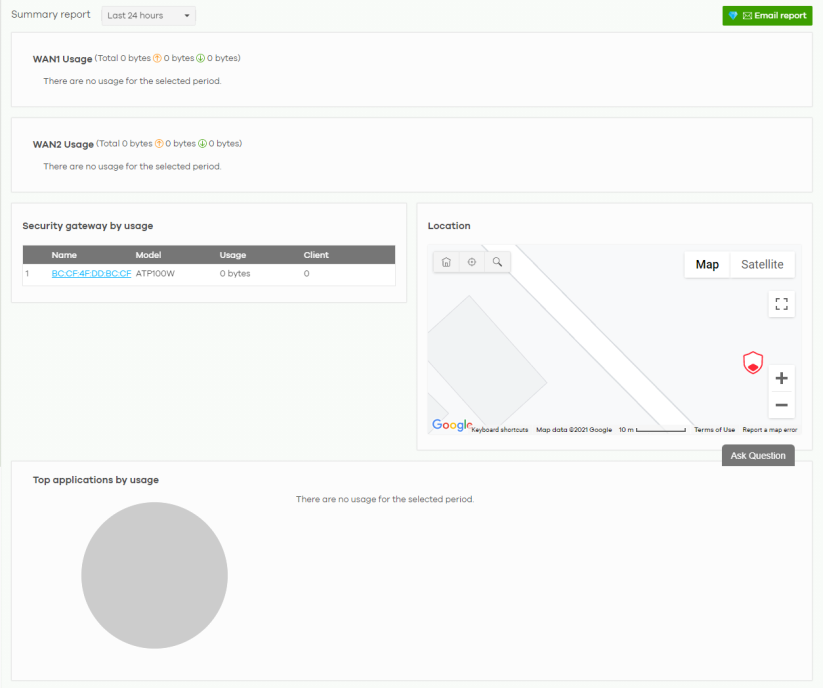
Task: Click the Client column header
Action: click(316, 255)
